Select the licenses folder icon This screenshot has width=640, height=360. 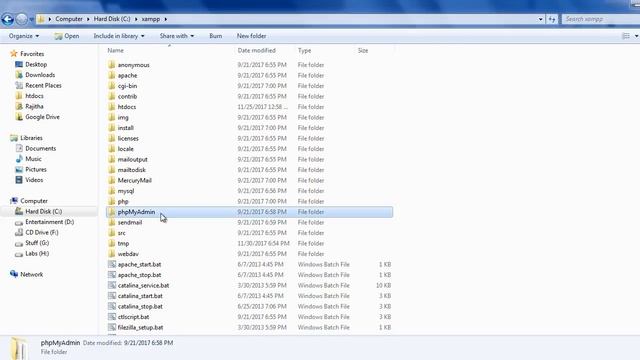pyautogui.click(x=112, y=138)
